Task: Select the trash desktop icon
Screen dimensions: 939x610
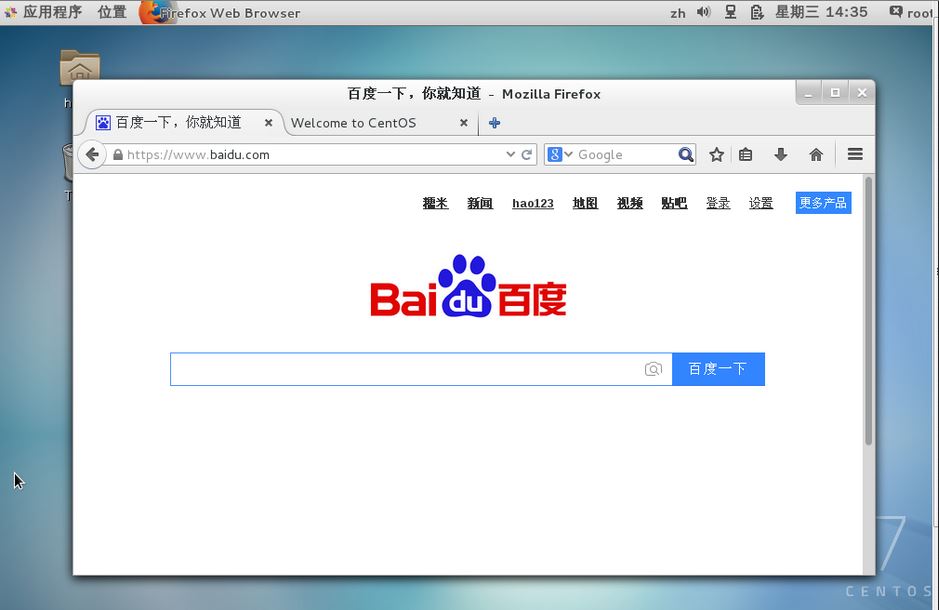Action: point(68,163)
